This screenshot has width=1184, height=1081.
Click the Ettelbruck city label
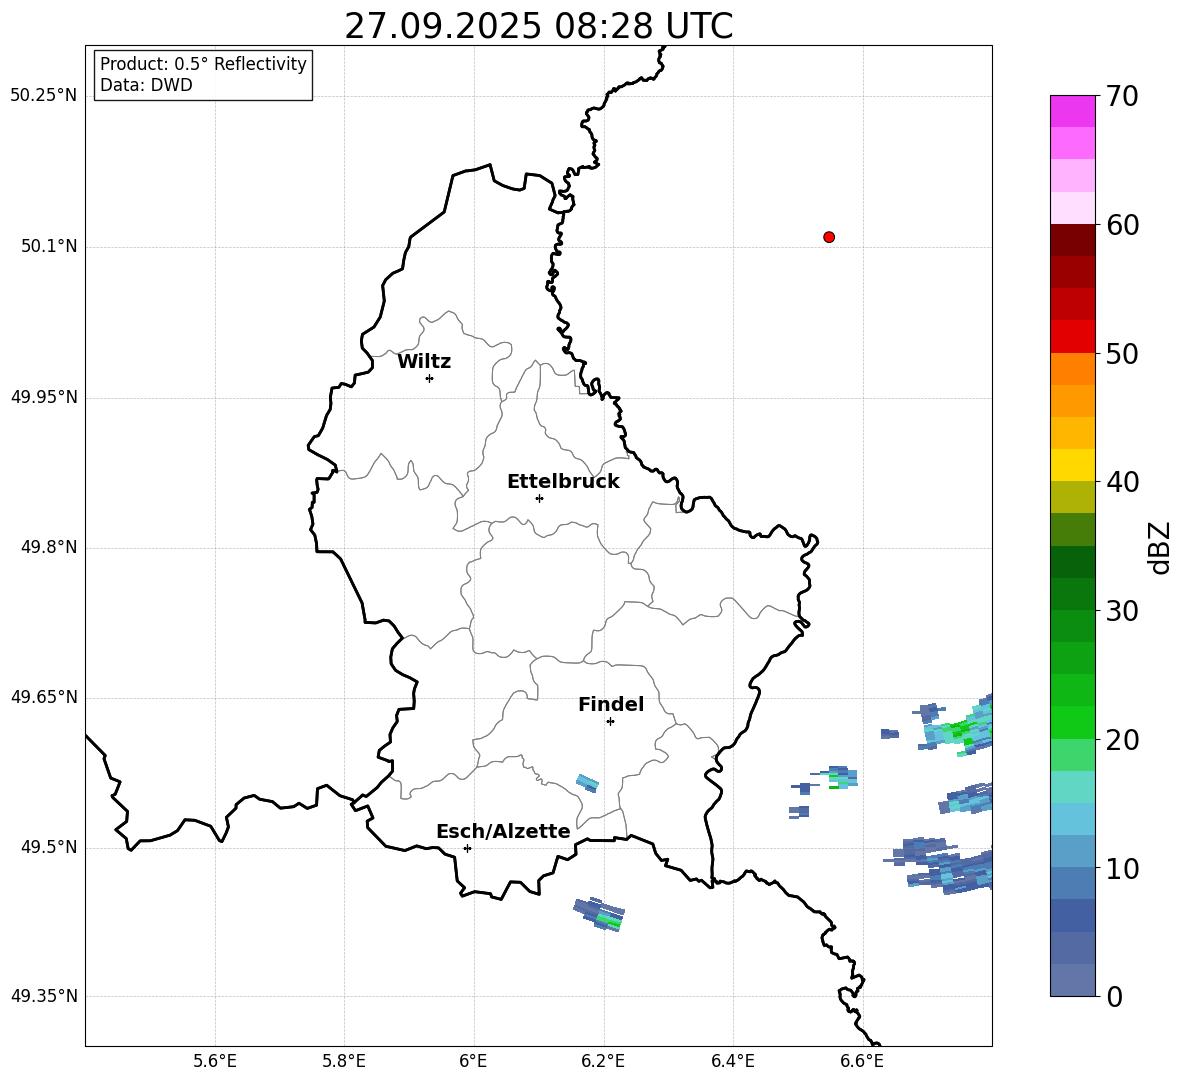tap(563, 482)
